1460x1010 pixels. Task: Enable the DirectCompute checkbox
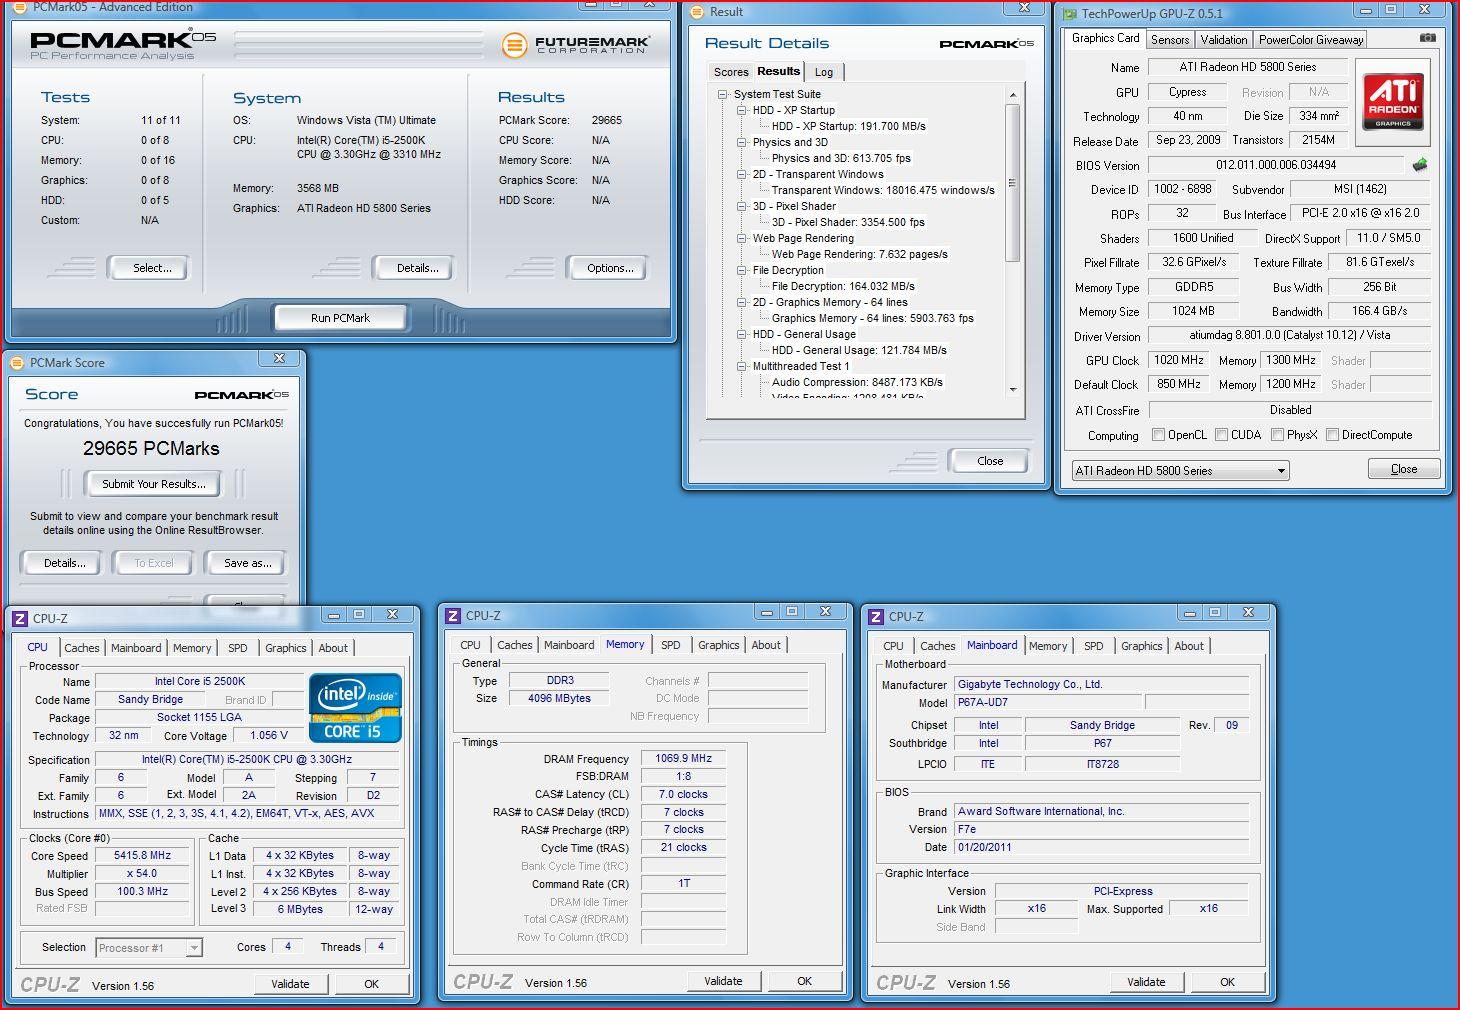[x=1332, y=435]
